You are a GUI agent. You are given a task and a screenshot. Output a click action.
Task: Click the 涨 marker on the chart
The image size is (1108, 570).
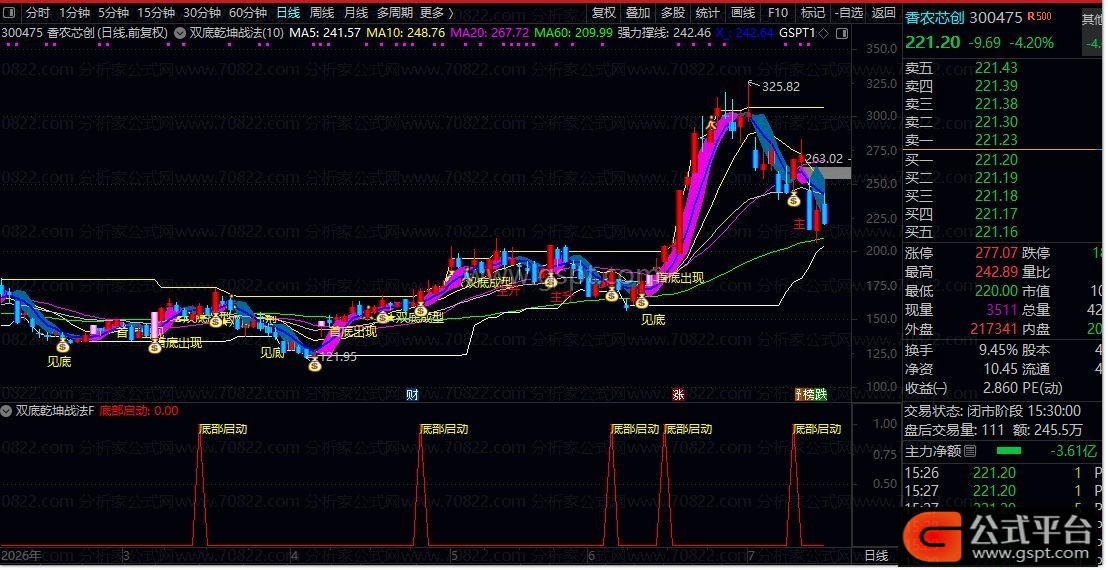tap(678, 395)
